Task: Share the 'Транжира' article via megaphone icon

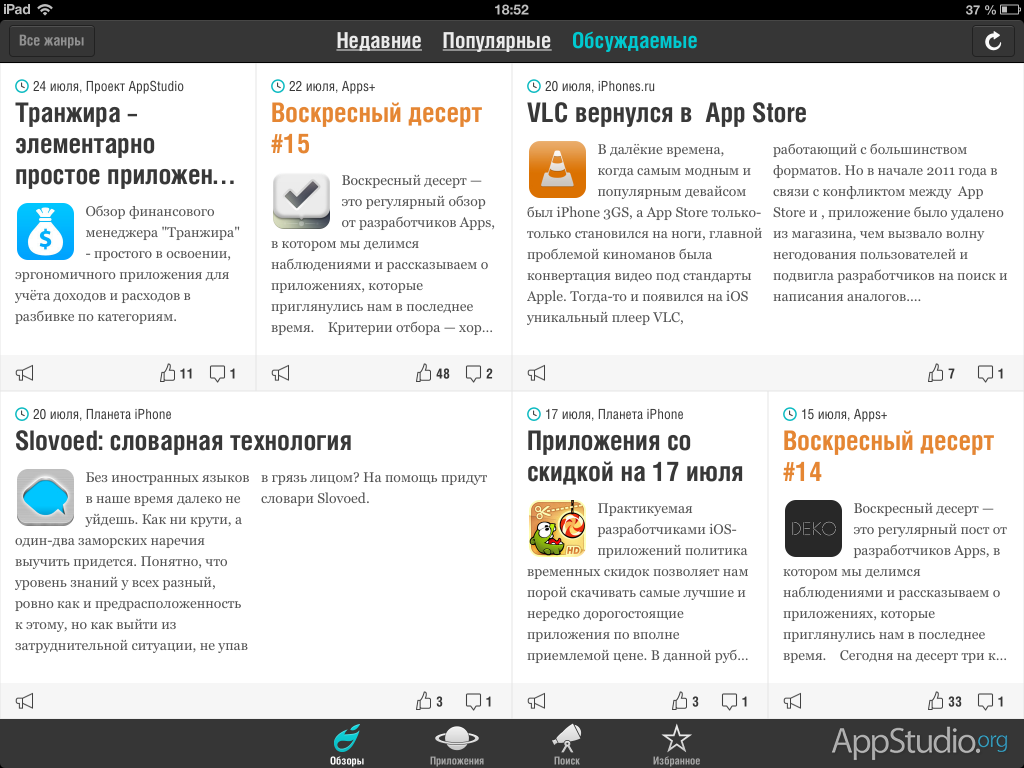Action: pyautogui.click(x=25, y=374)
